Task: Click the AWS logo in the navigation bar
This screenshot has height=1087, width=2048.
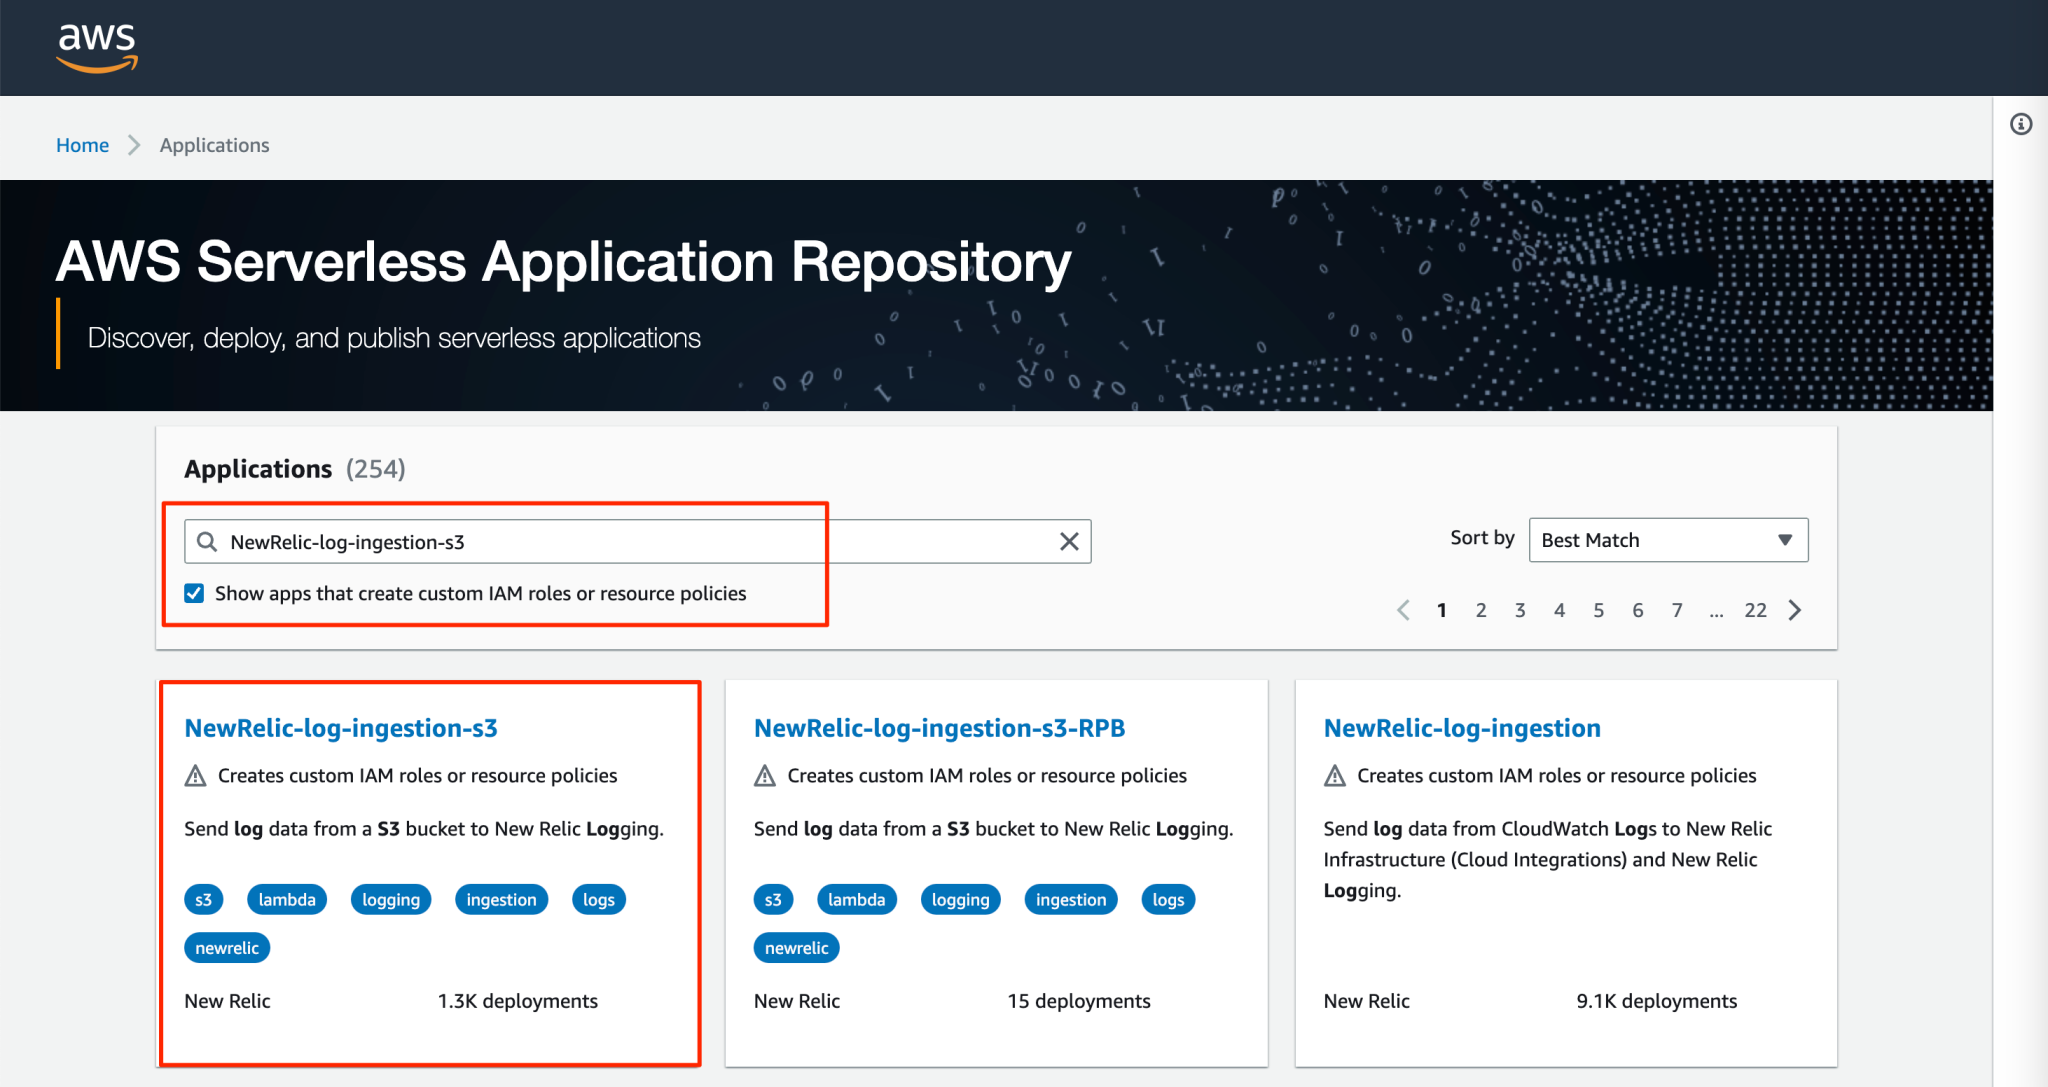Action: (x=97, y=46)
